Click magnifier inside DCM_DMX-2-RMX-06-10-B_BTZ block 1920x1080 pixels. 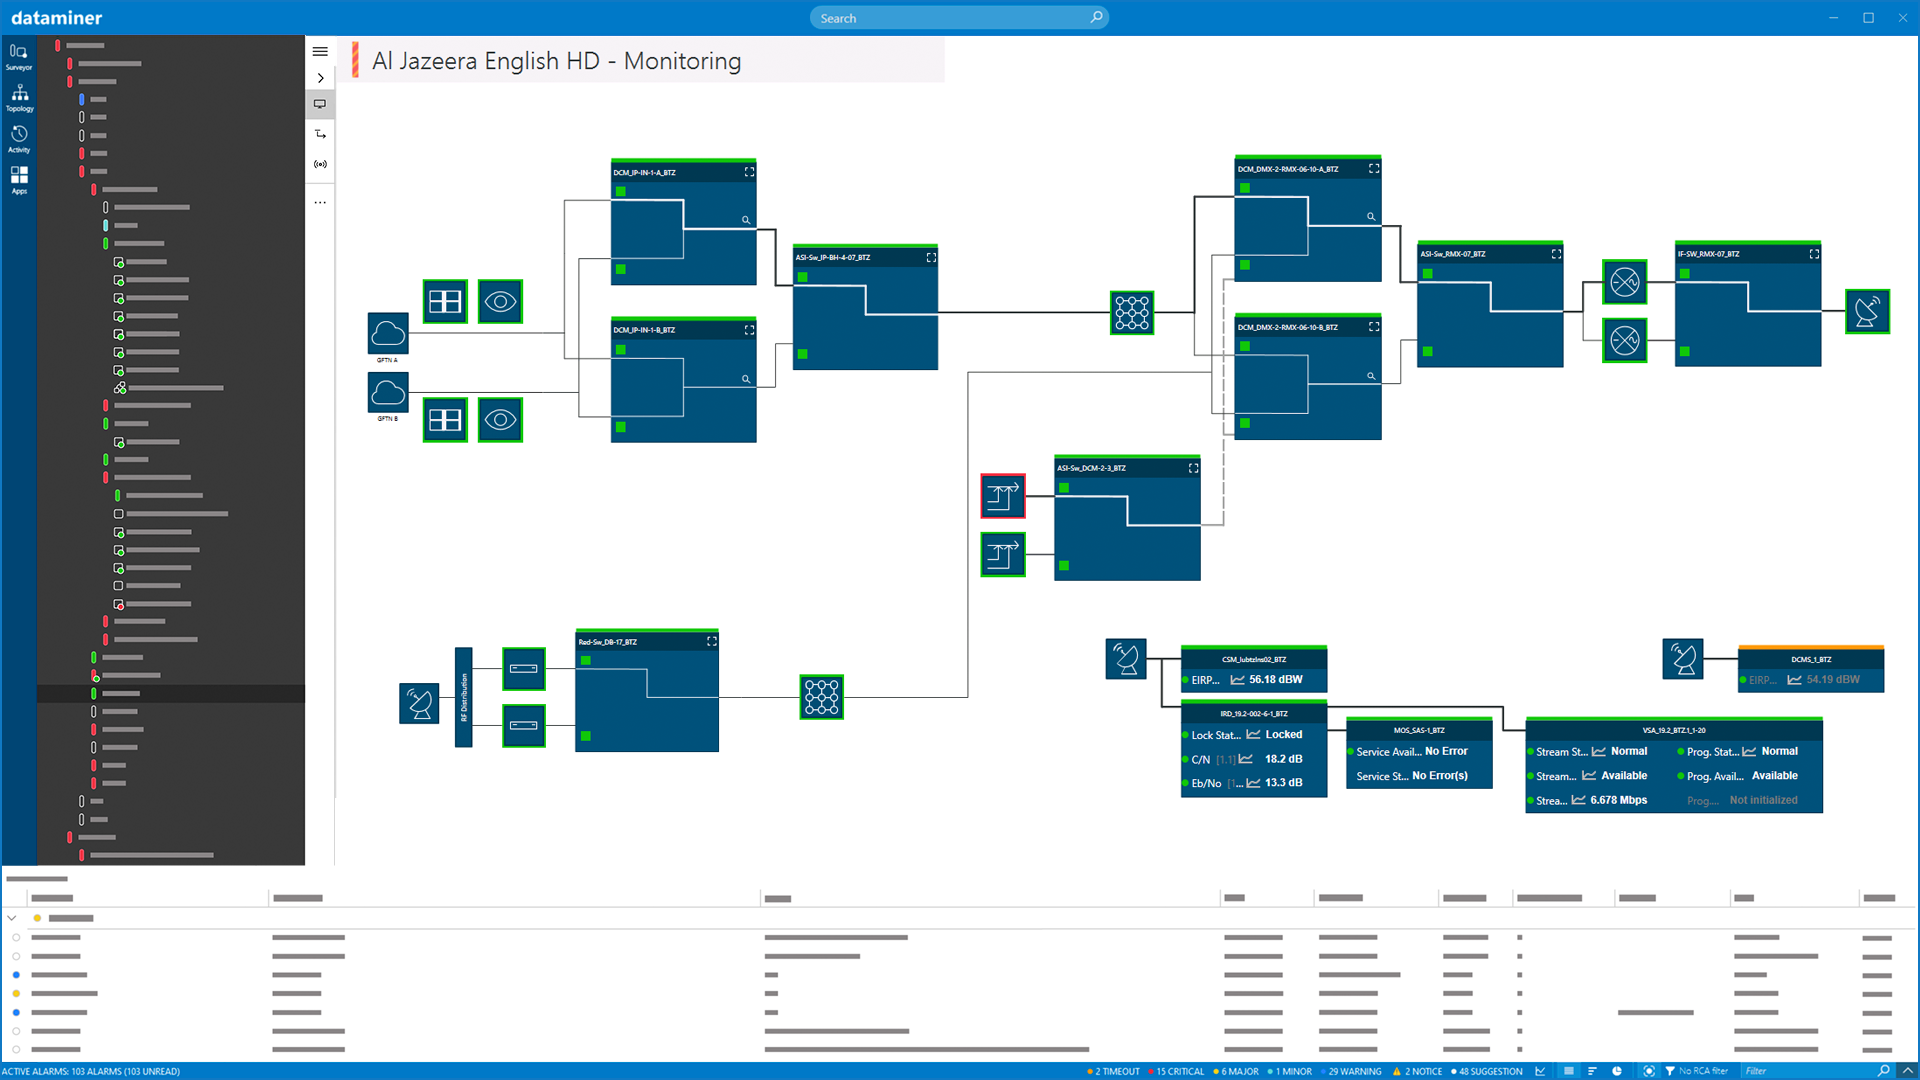1371,376
